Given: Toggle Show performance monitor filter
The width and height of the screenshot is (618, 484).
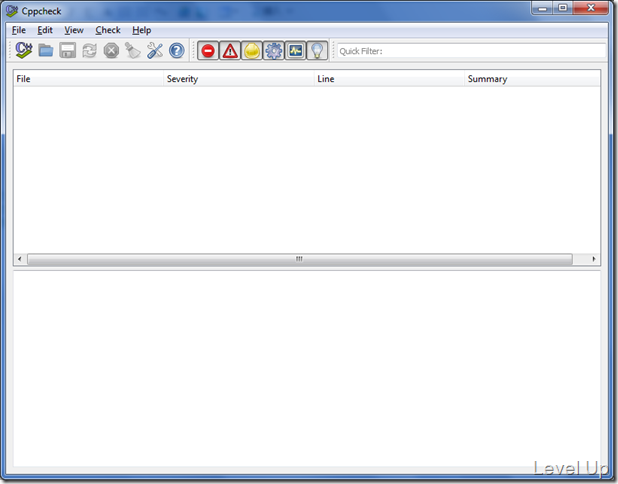Looking at the screenshot, I should point(296,51).
